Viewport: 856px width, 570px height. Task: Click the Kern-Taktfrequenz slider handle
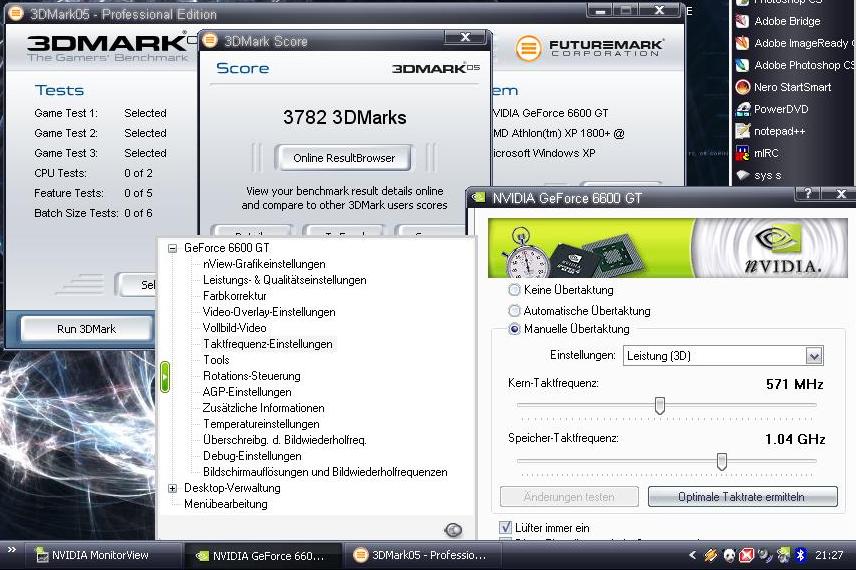(659, 406)
